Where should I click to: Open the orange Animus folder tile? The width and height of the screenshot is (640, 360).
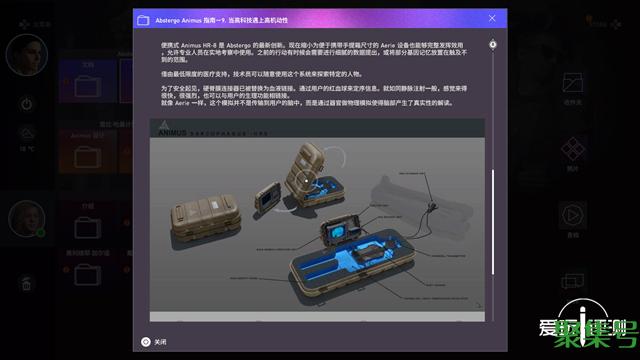87,151
